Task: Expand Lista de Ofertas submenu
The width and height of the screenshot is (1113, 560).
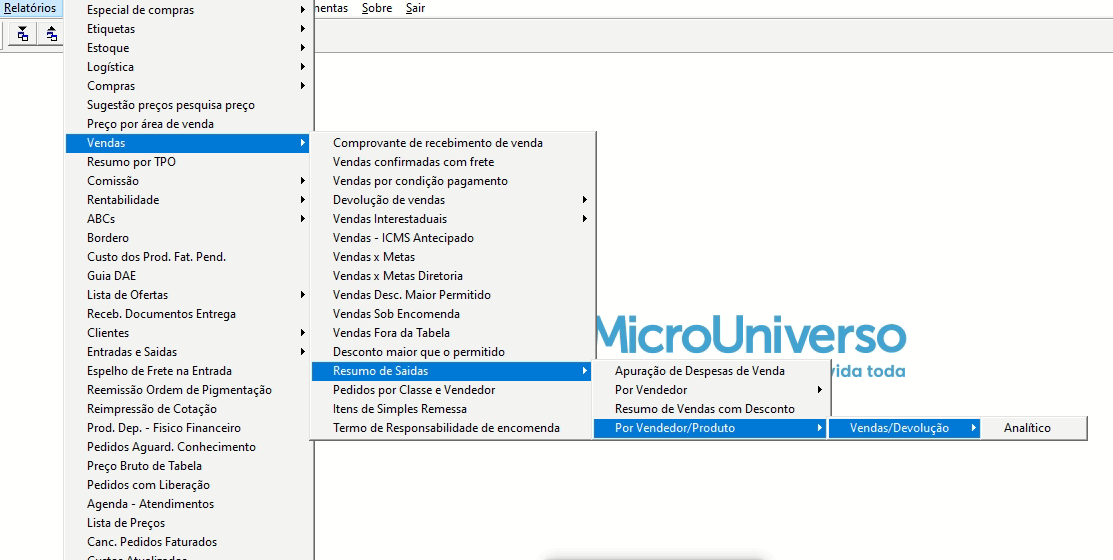Action: click(188, 295)
